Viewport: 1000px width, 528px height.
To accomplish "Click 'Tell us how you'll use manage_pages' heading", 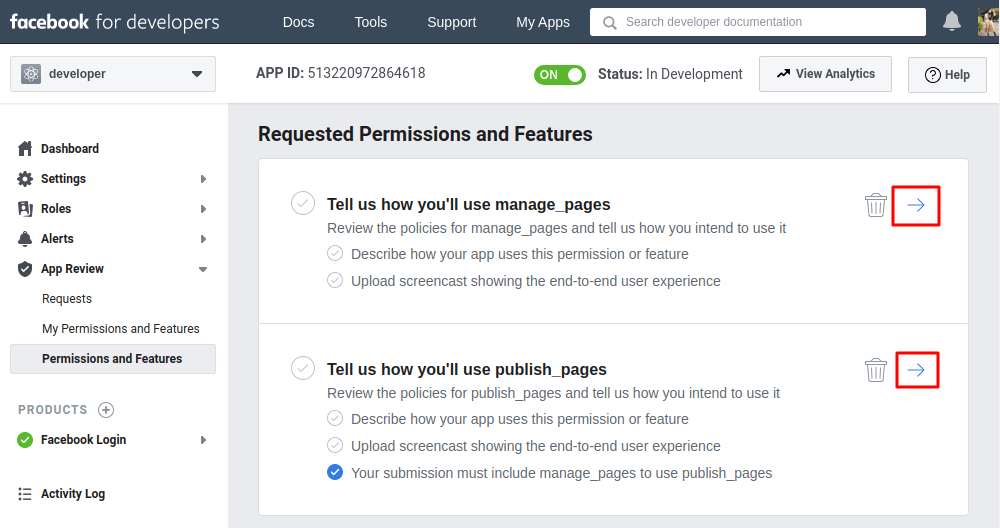I will [x=469, y=204].
